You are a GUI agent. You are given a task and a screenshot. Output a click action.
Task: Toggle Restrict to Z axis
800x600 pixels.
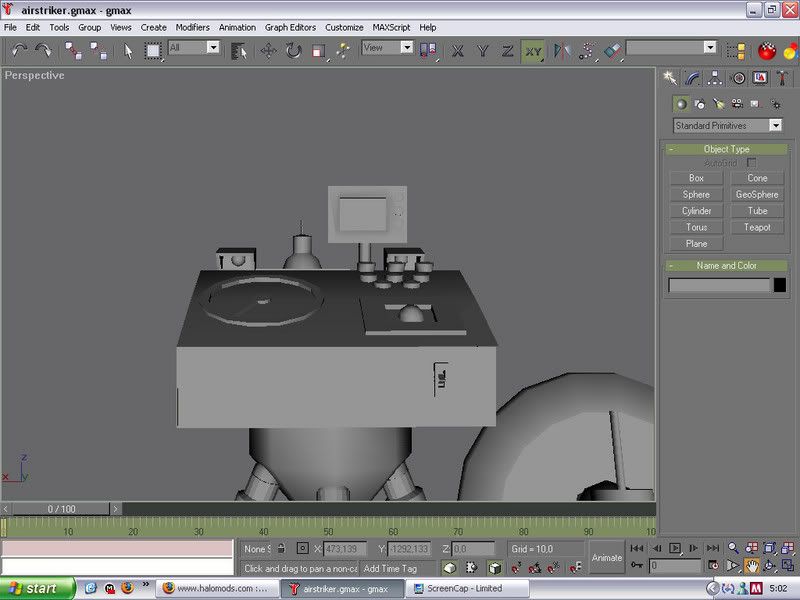[507, 51]
